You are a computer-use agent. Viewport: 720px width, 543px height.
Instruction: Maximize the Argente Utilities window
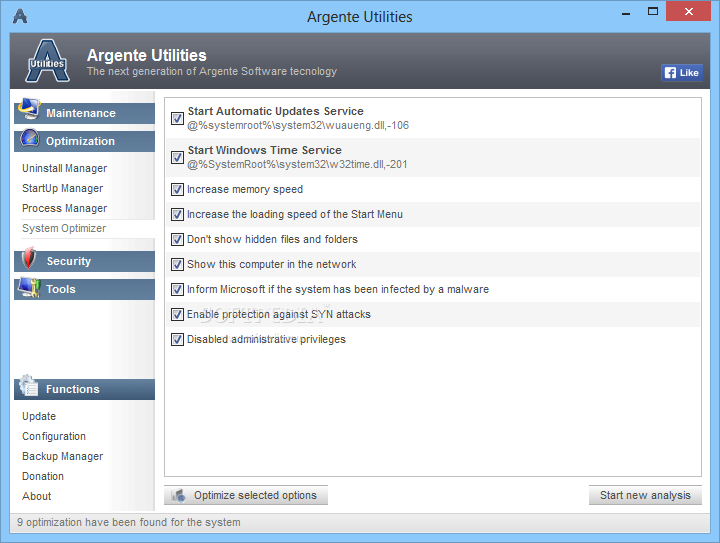point(652,12)
